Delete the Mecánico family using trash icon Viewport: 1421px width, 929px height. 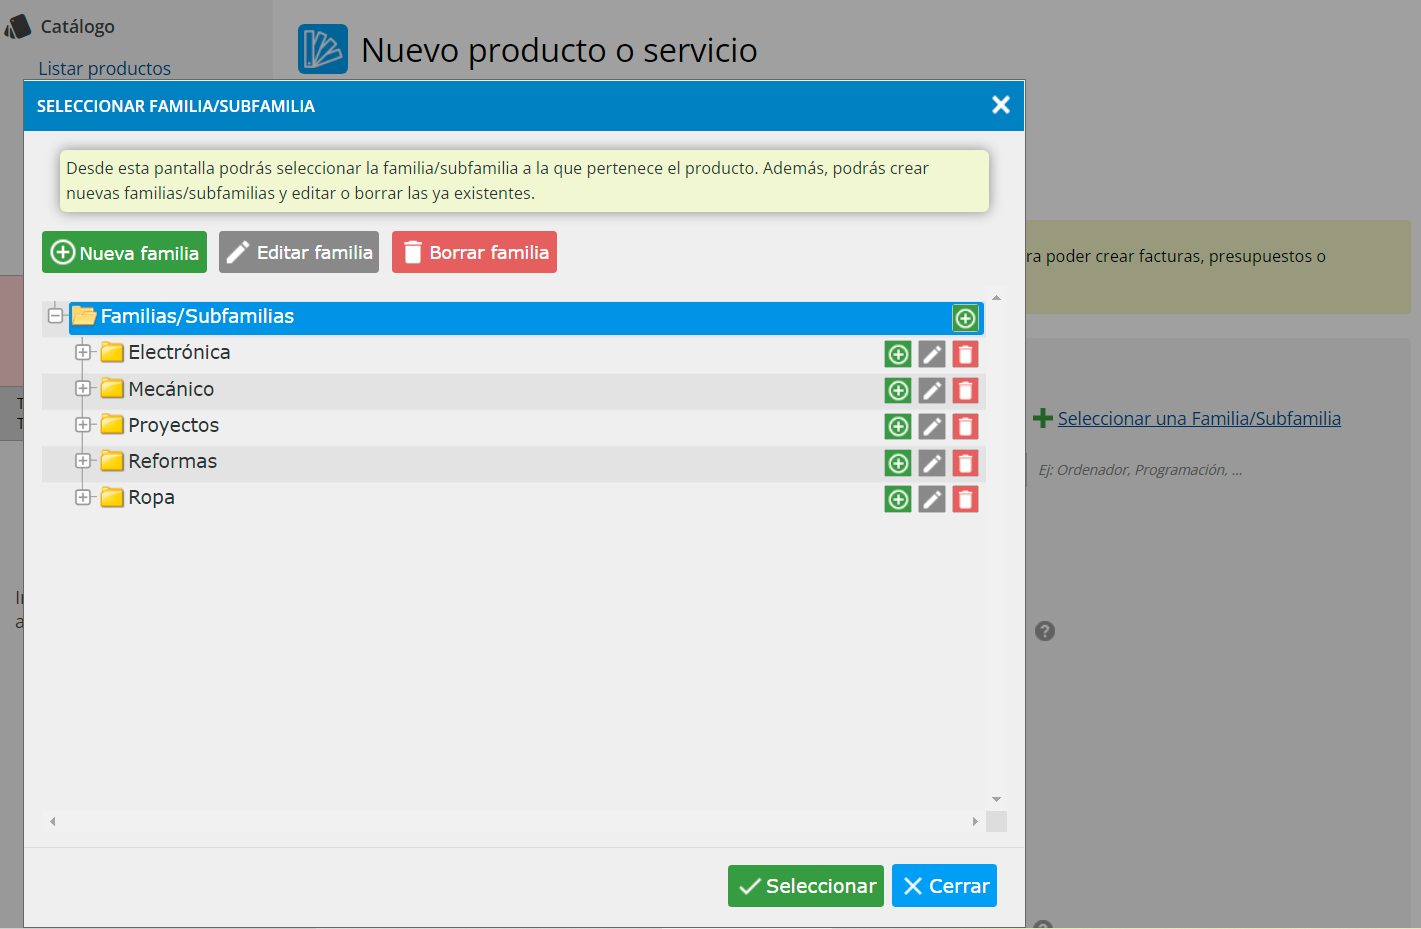tap(965, 391)
